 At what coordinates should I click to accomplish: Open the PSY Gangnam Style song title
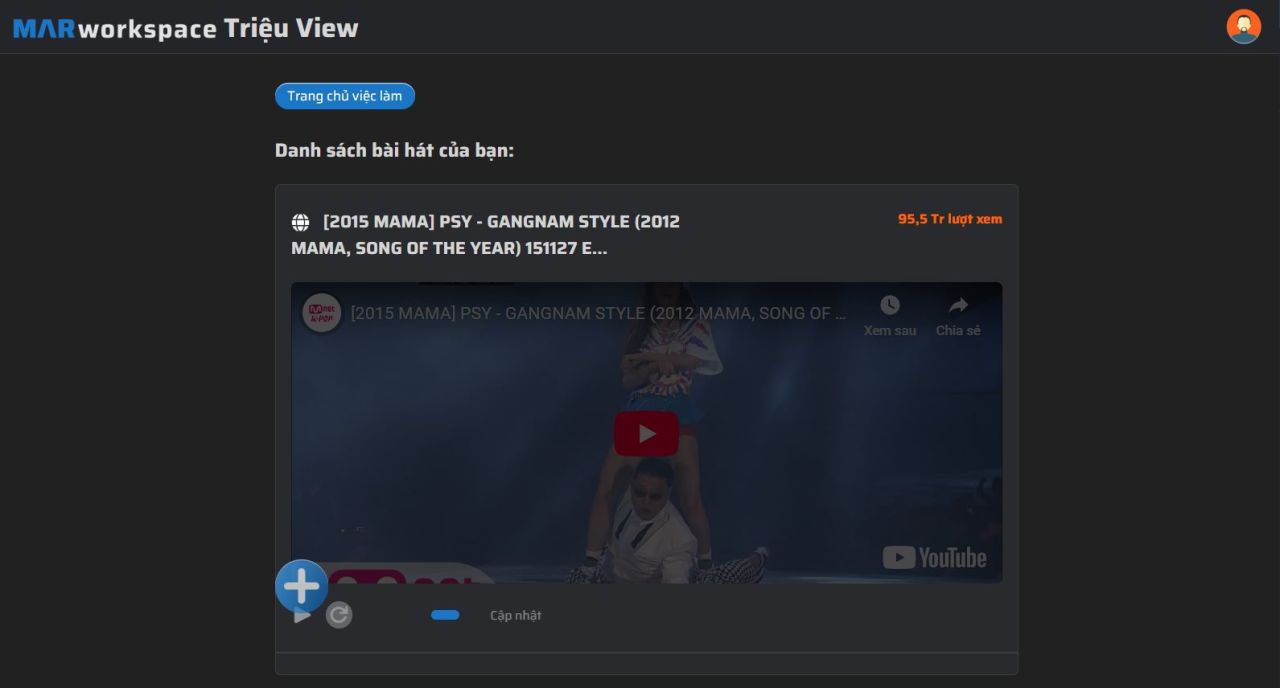(485, 235)
